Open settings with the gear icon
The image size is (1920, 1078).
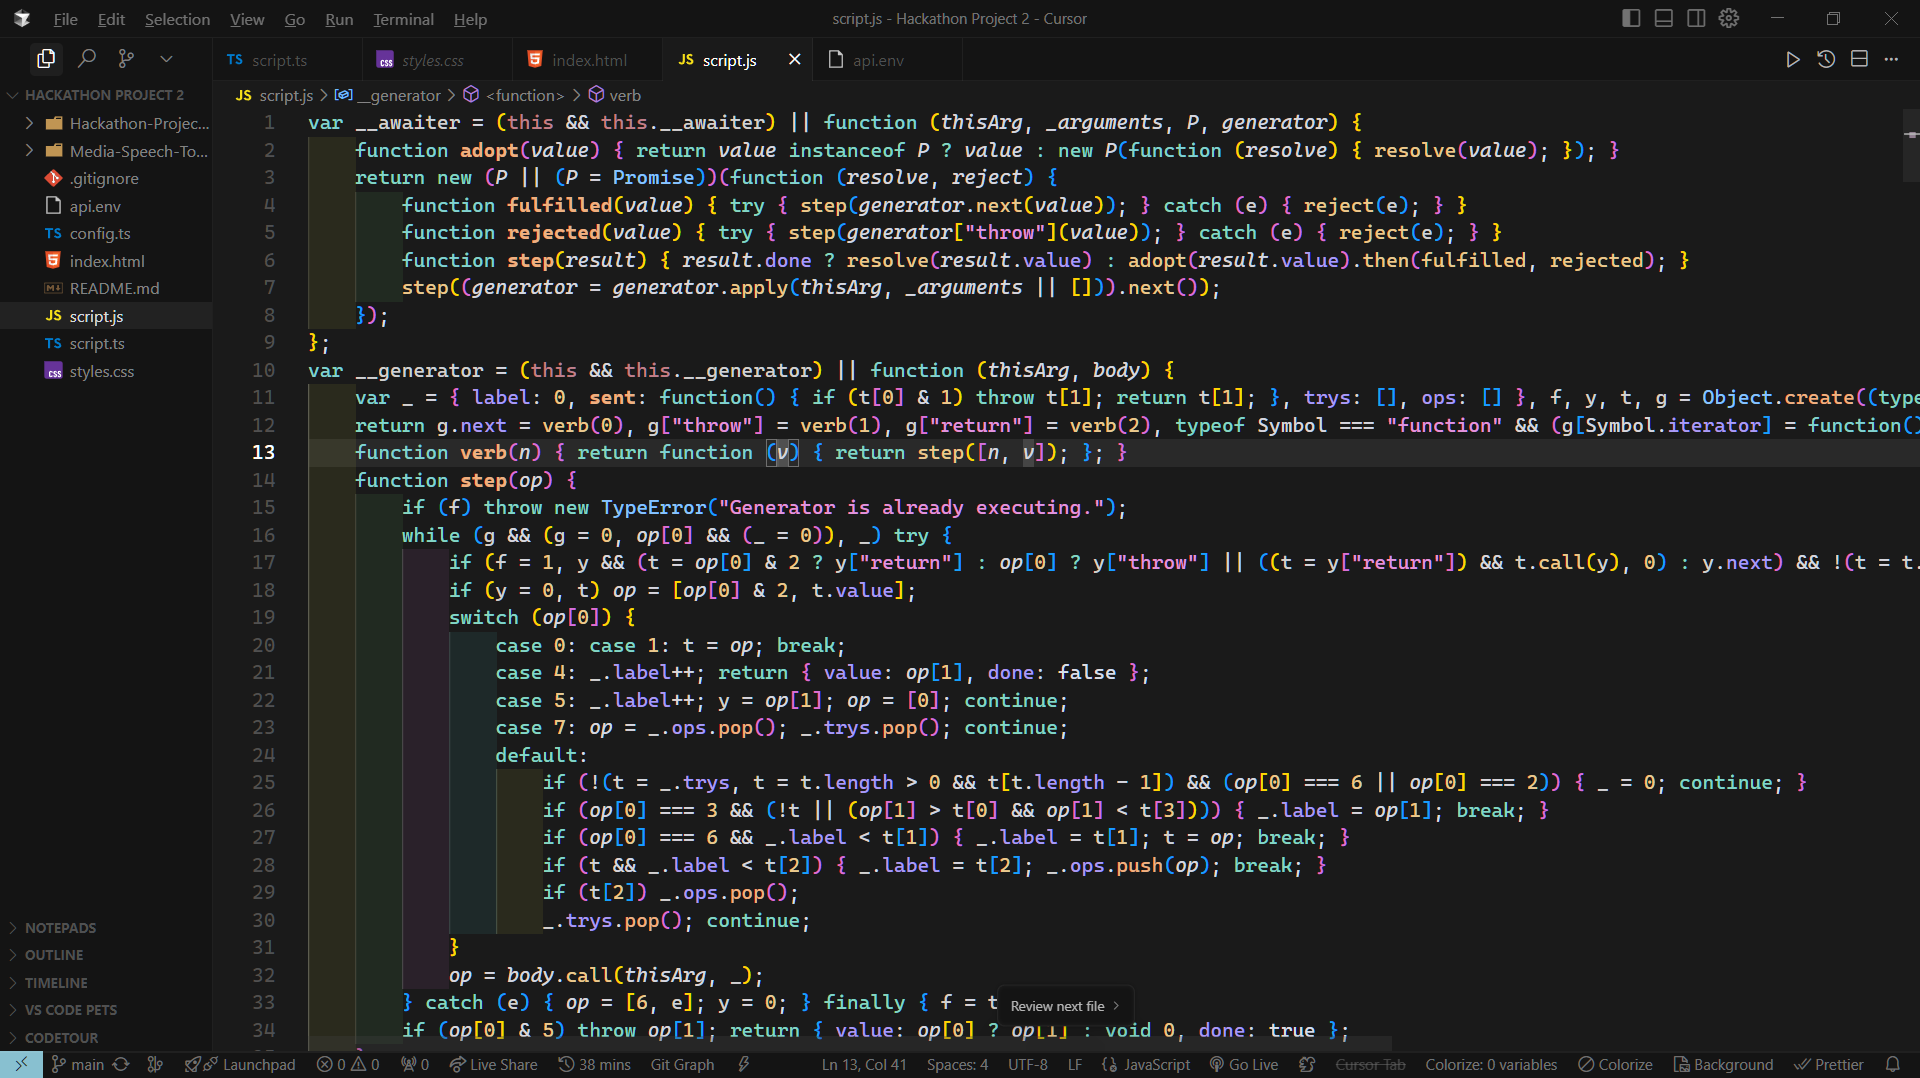point(1729,18)
